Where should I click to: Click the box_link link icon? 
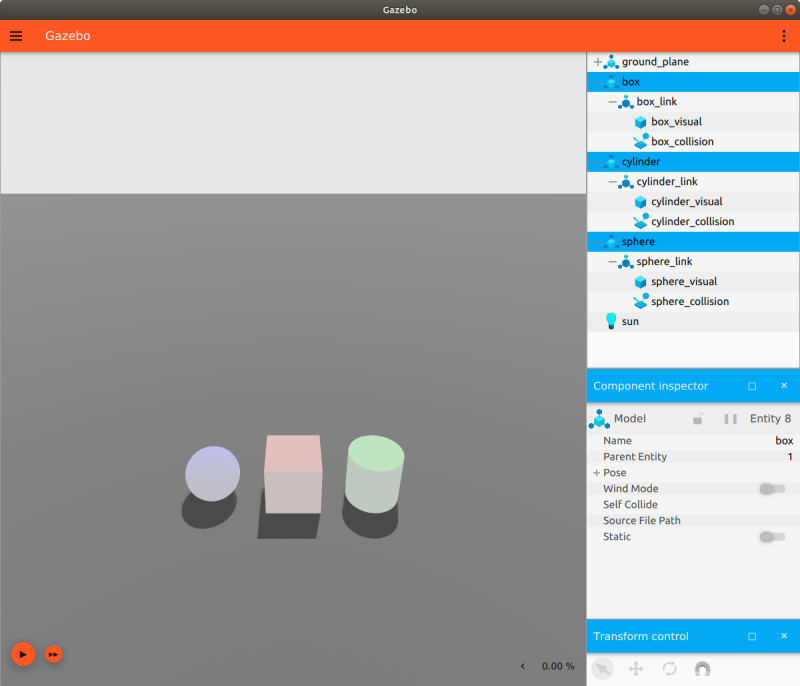(626, 102)
